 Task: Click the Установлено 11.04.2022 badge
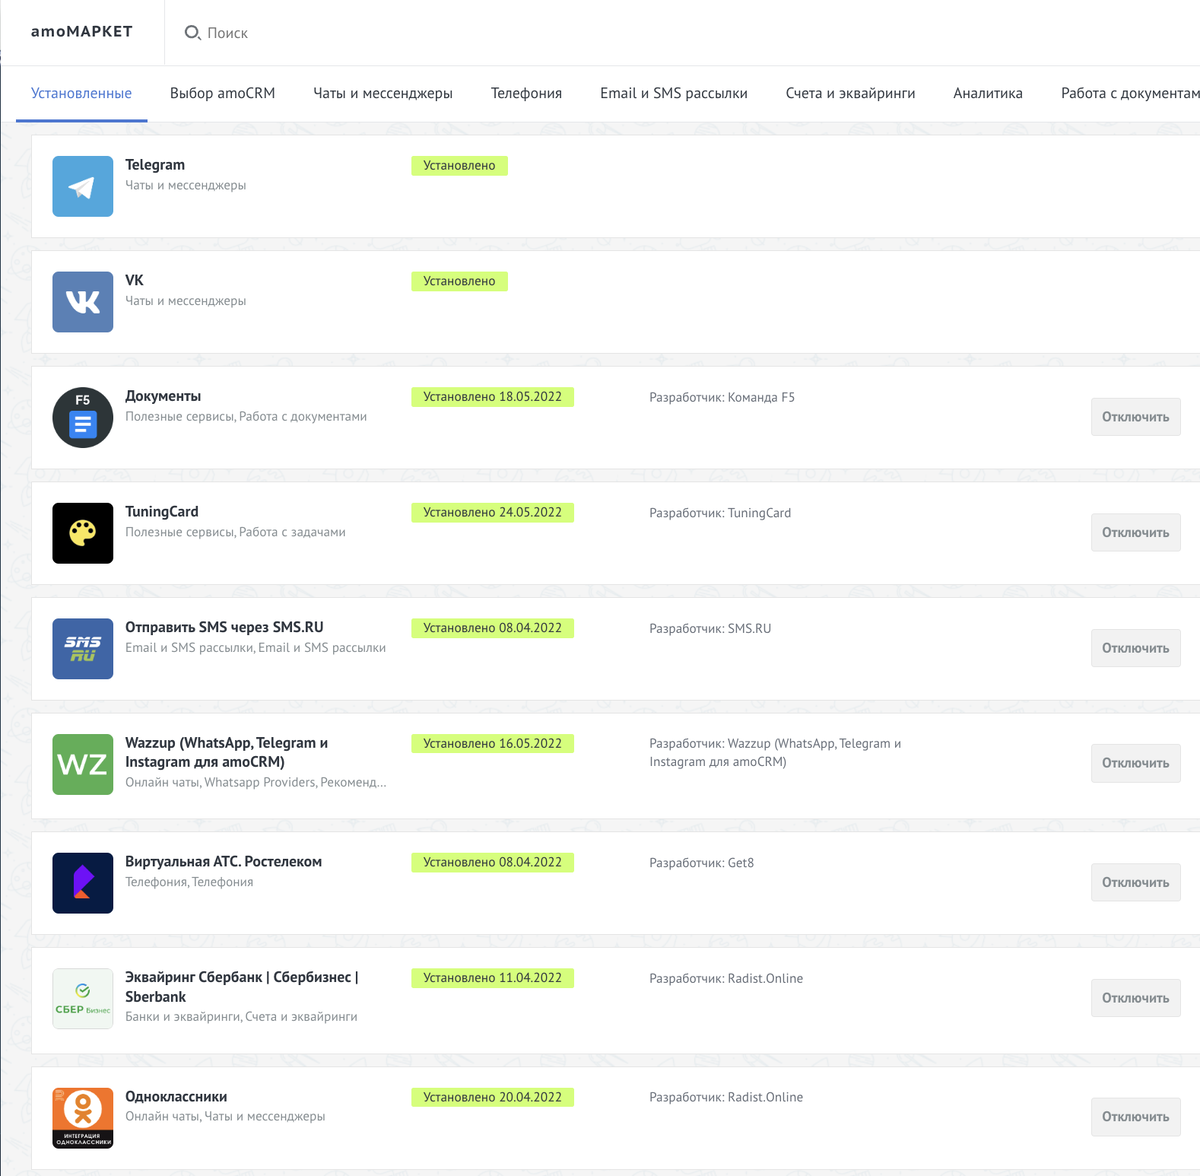pyautogui.click(x=493, y=978)
